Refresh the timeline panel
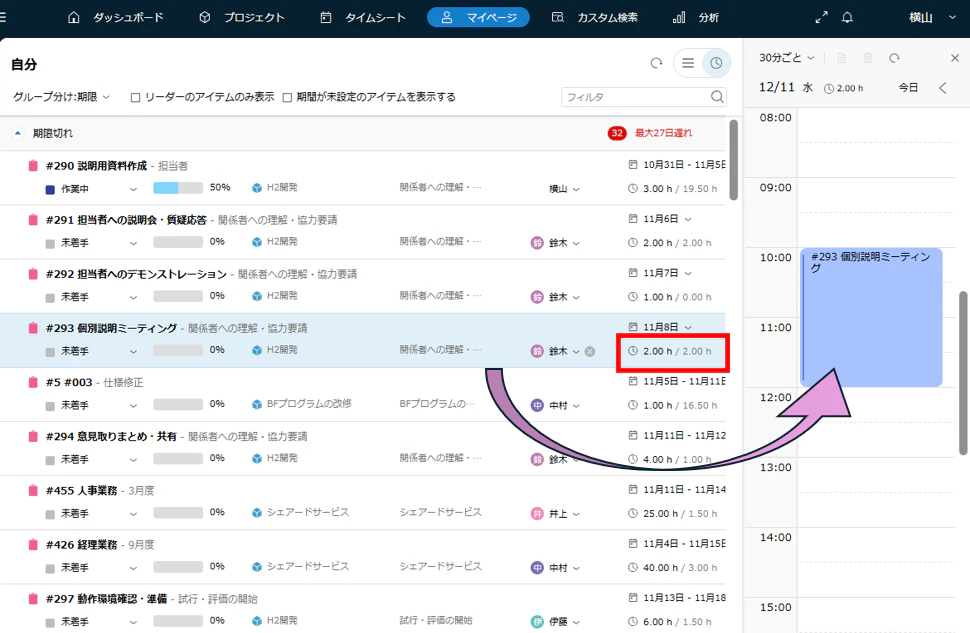Viewport: 970px width, 633px height. (x=895, y=58)
